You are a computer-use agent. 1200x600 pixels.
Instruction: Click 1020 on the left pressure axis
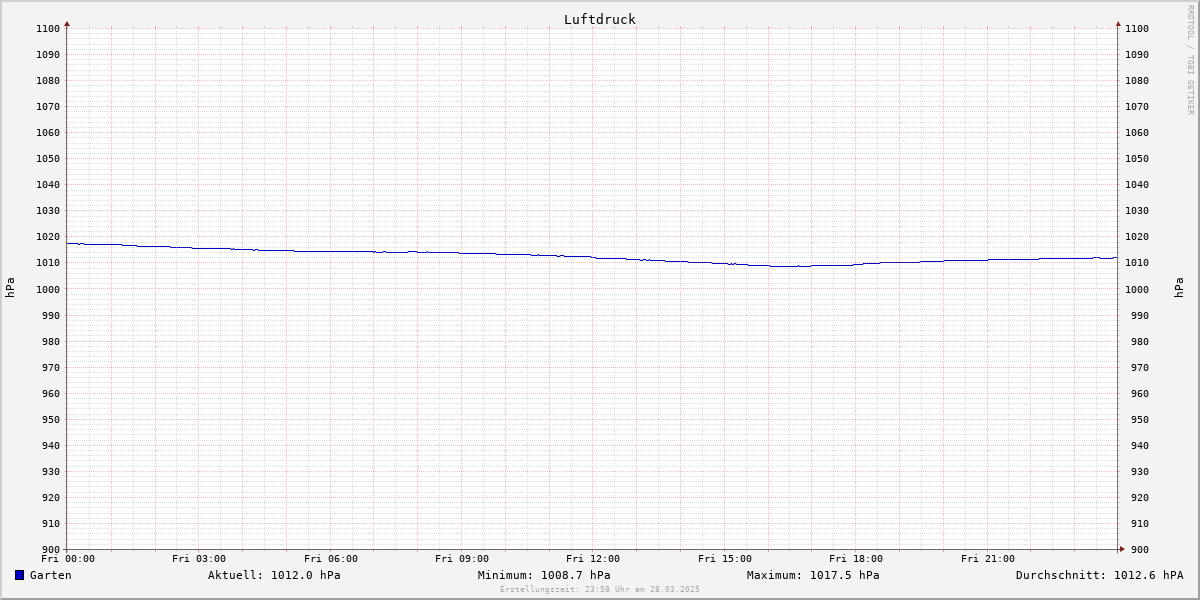point(48,237)
